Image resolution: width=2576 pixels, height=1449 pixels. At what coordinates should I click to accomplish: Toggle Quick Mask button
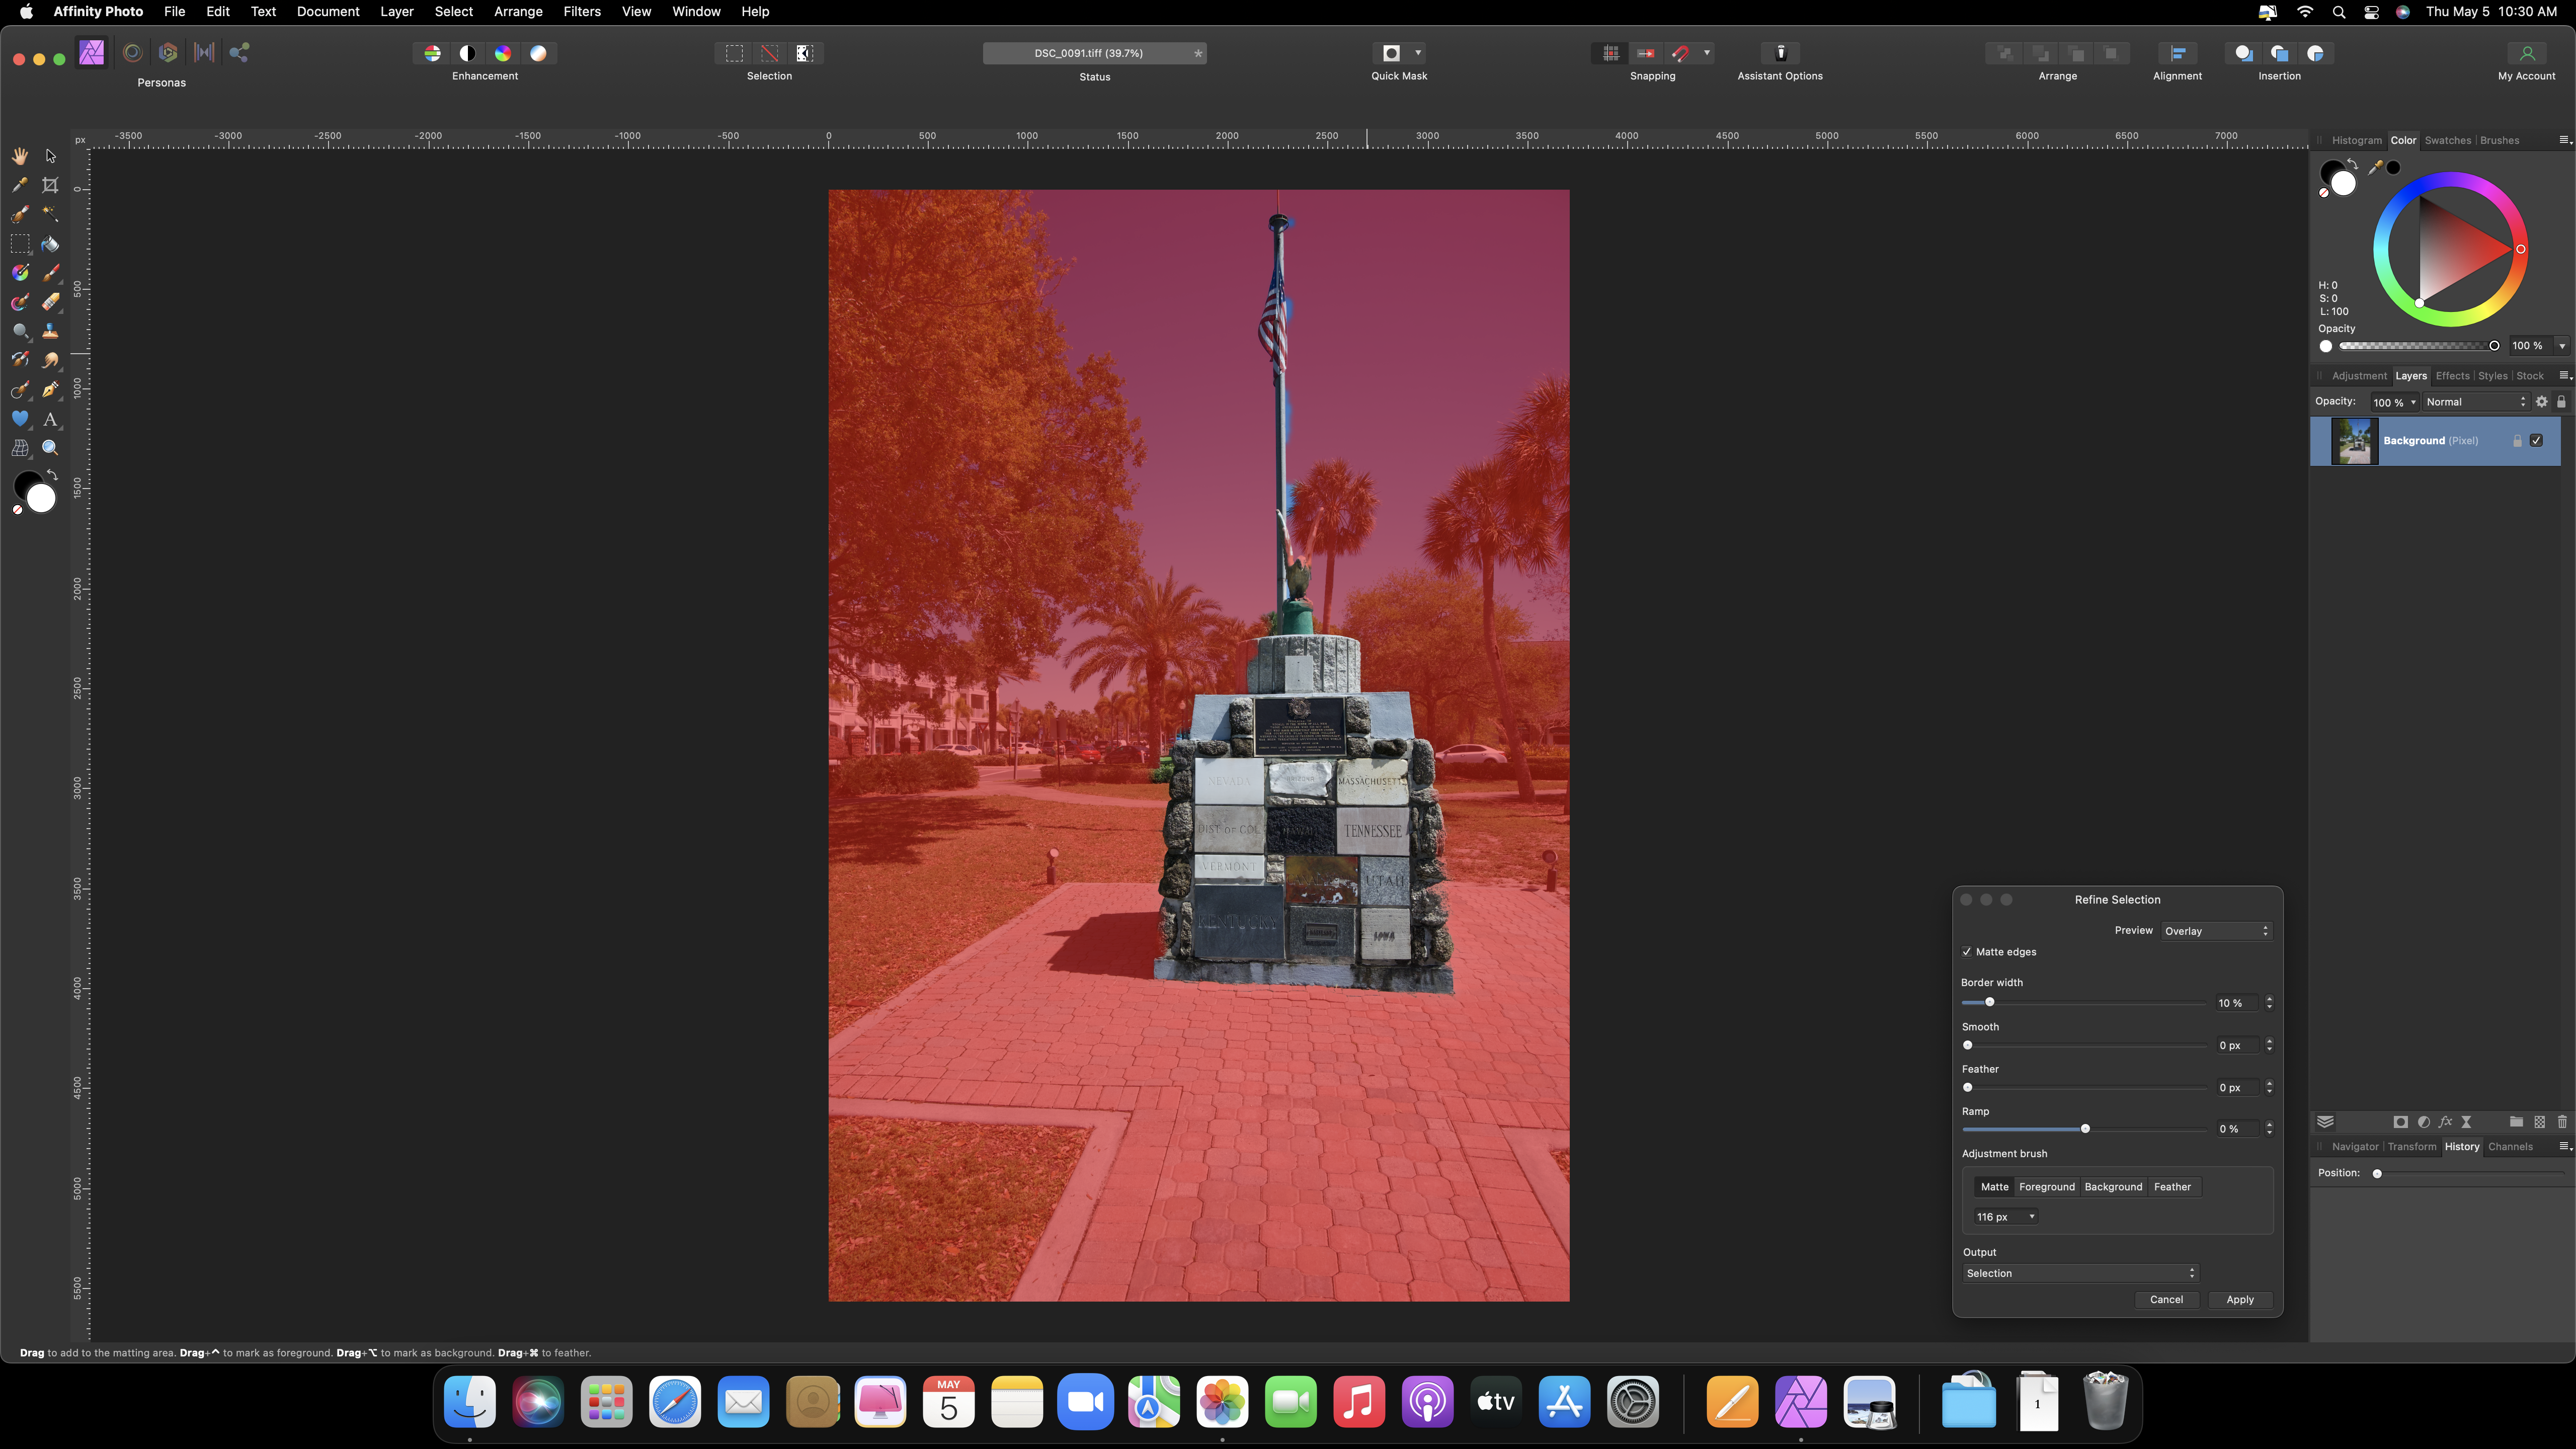tap(1391, 53)
